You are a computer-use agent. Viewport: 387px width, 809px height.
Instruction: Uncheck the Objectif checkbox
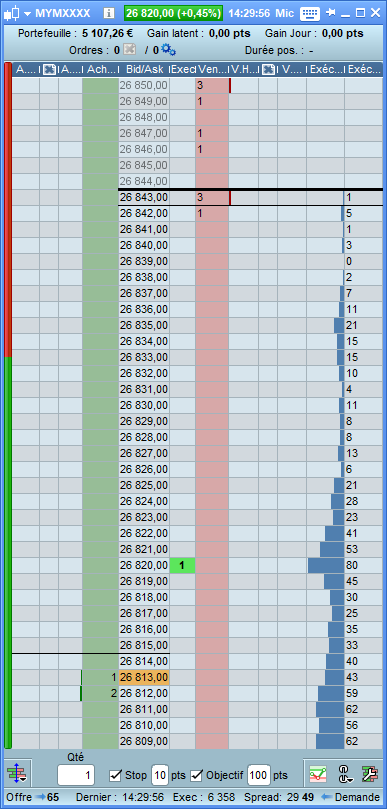pos(197,775)
